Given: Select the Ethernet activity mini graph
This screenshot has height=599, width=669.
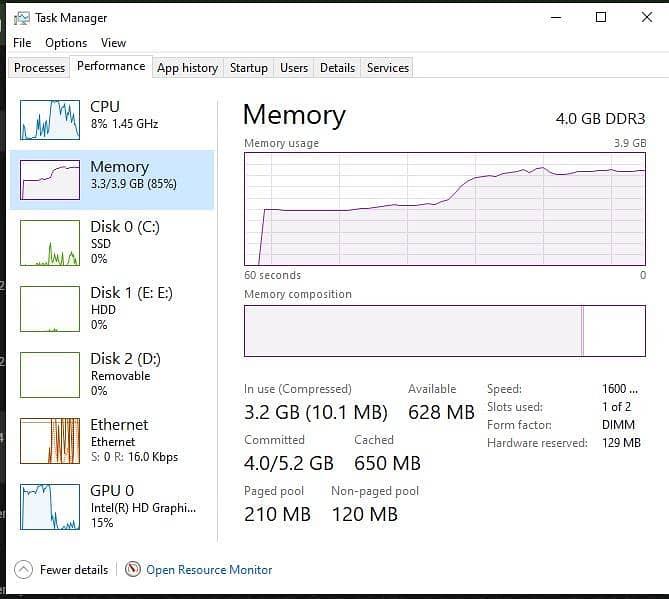Looking at the screenshot, I should click(x=50, y=441).
